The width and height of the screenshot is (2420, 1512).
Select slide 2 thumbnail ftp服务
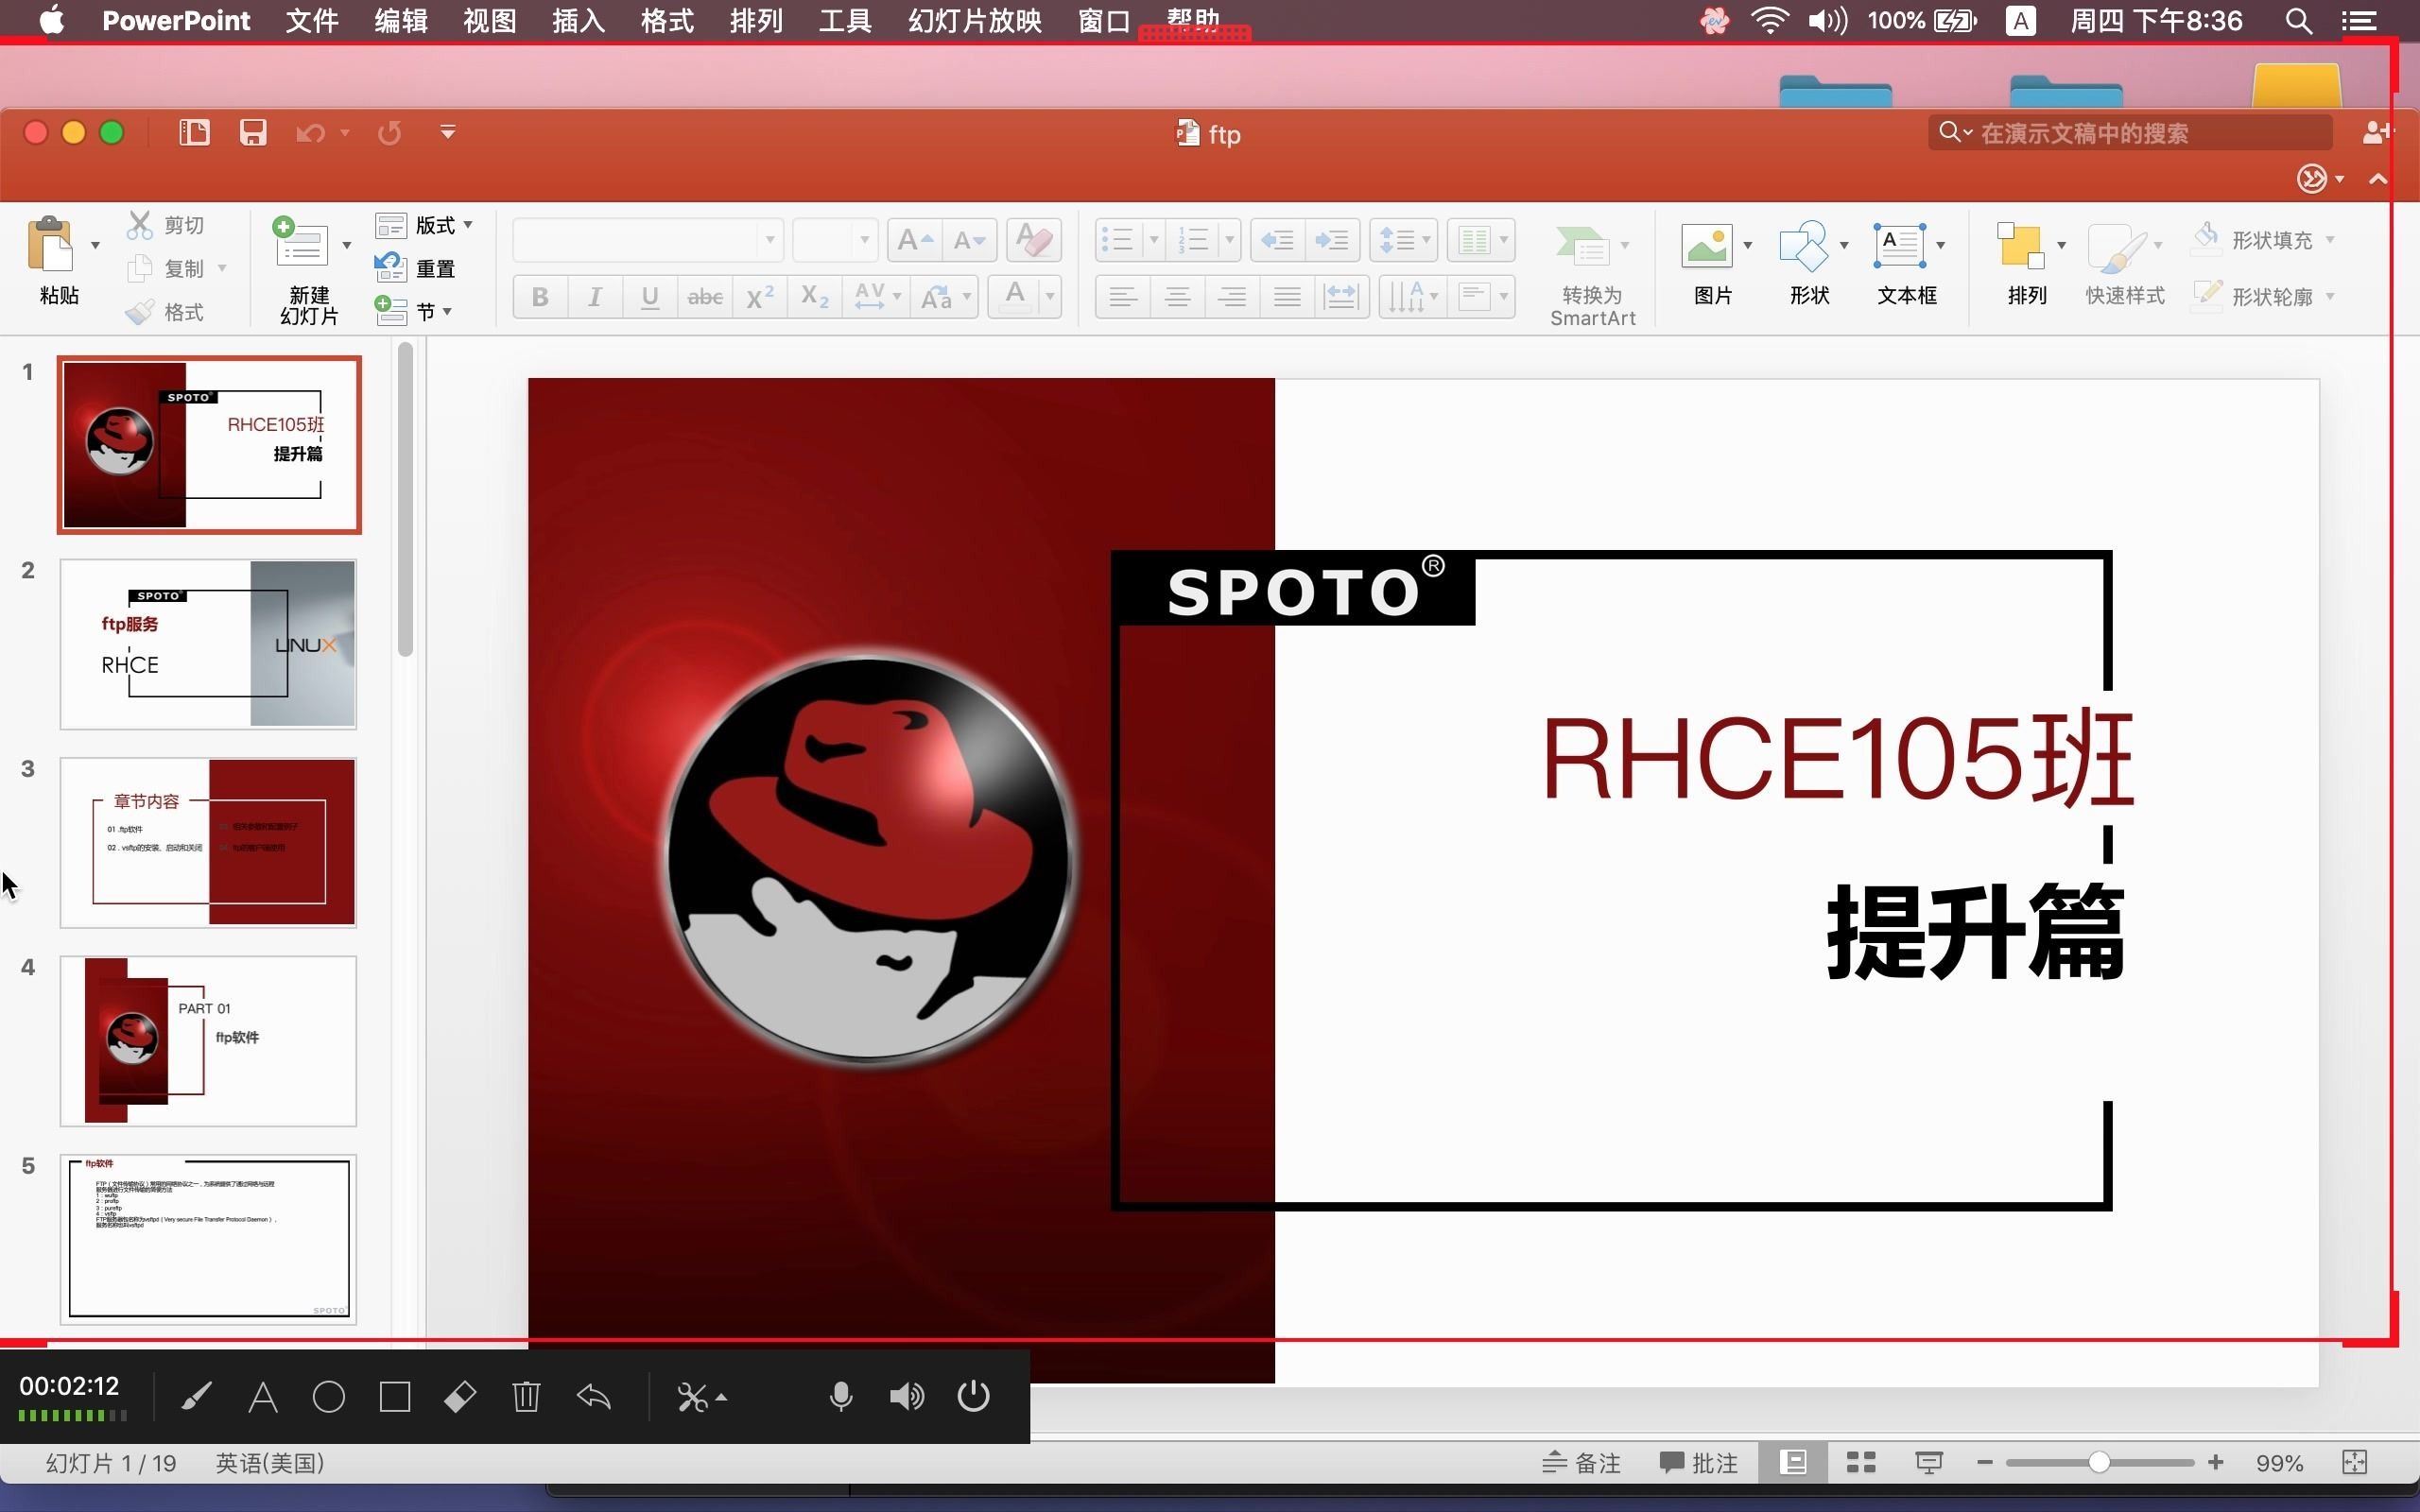208,643
